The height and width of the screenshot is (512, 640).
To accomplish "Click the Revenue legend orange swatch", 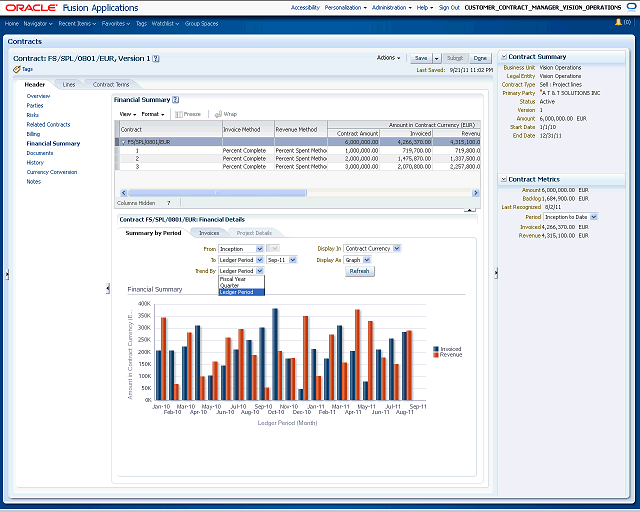I will tap(436, 355).
